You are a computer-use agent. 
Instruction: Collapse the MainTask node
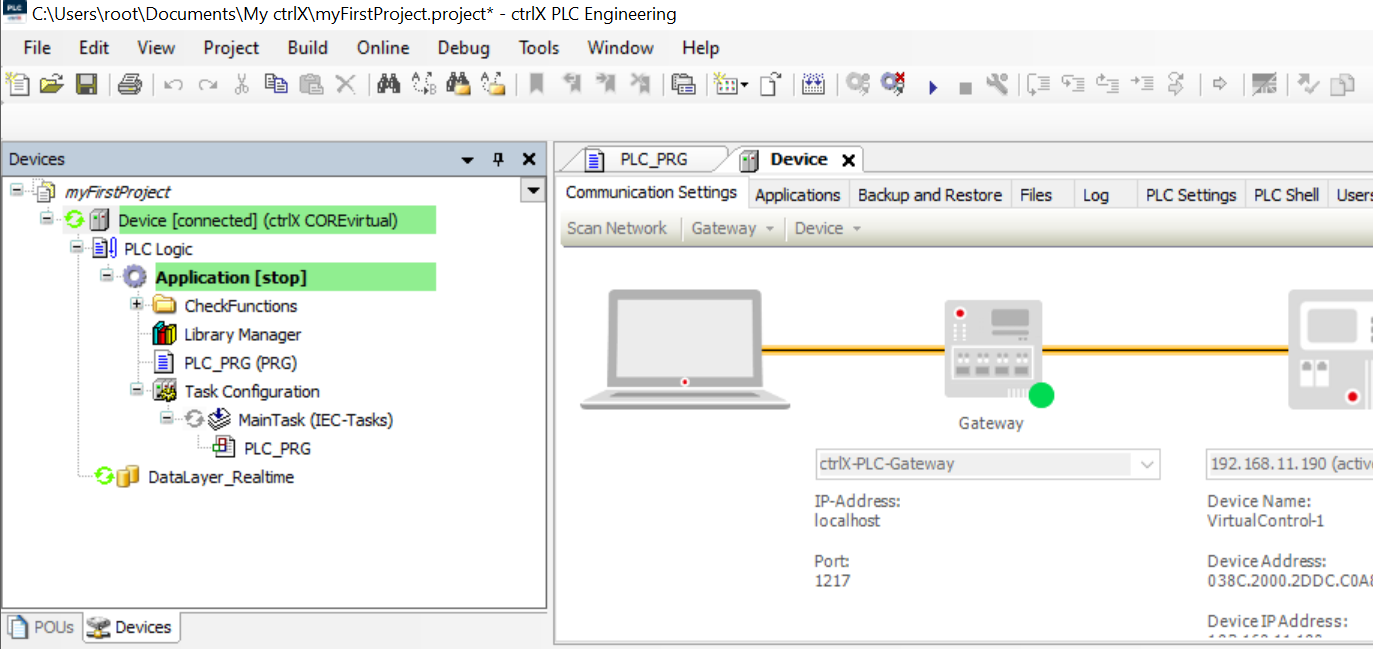[x=166, y=419]
